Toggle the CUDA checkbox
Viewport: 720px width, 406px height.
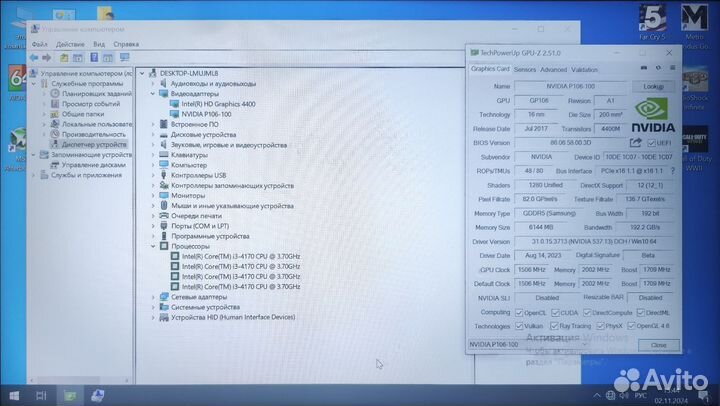pos(555,313)
